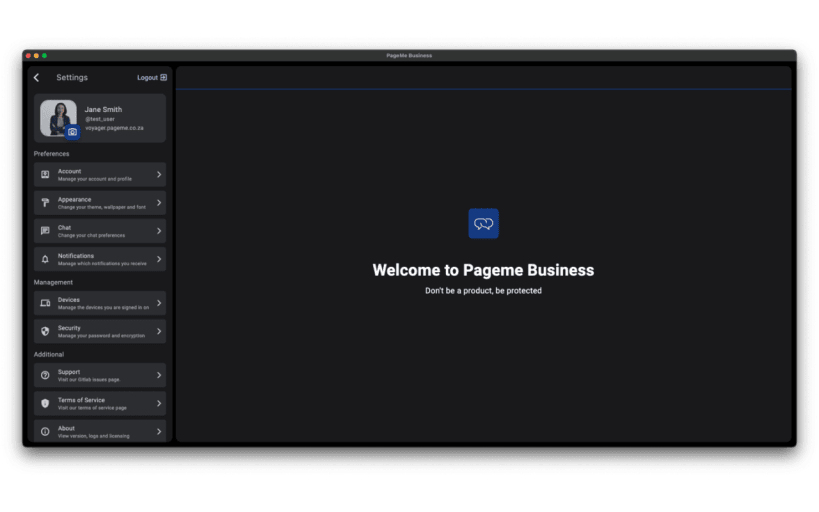Screen dimensions: 819x512
Task: Click the logout exit icon
Action: (163, 77)
